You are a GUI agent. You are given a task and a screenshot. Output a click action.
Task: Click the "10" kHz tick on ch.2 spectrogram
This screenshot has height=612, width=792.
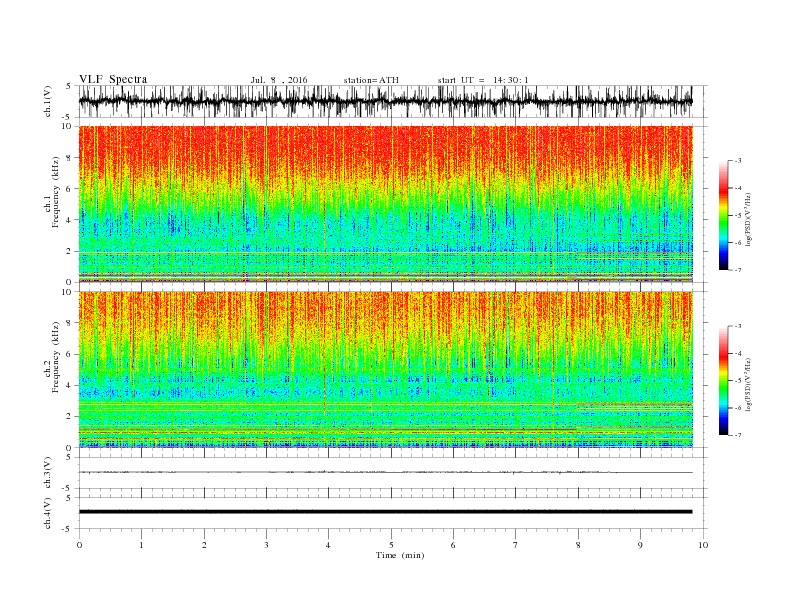pos(68,292)
